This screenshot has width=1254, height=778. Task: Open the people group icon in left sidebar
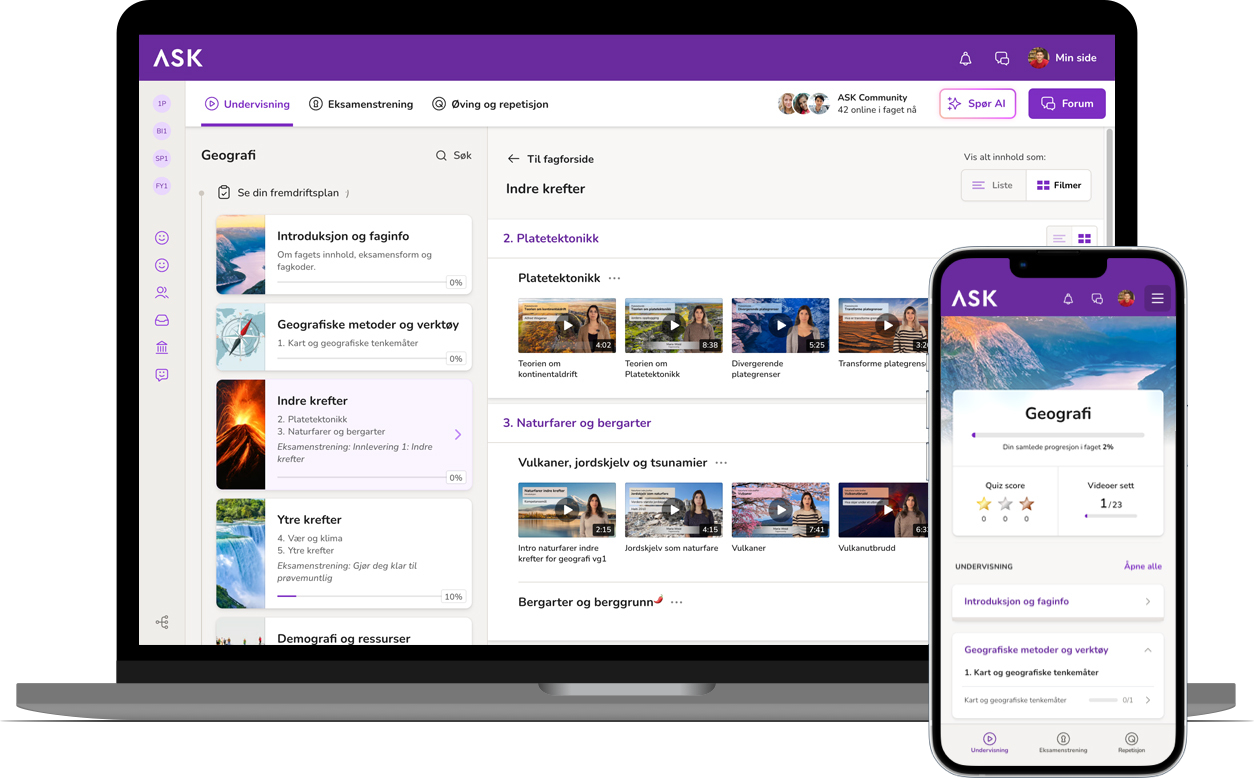pos(162,293)
